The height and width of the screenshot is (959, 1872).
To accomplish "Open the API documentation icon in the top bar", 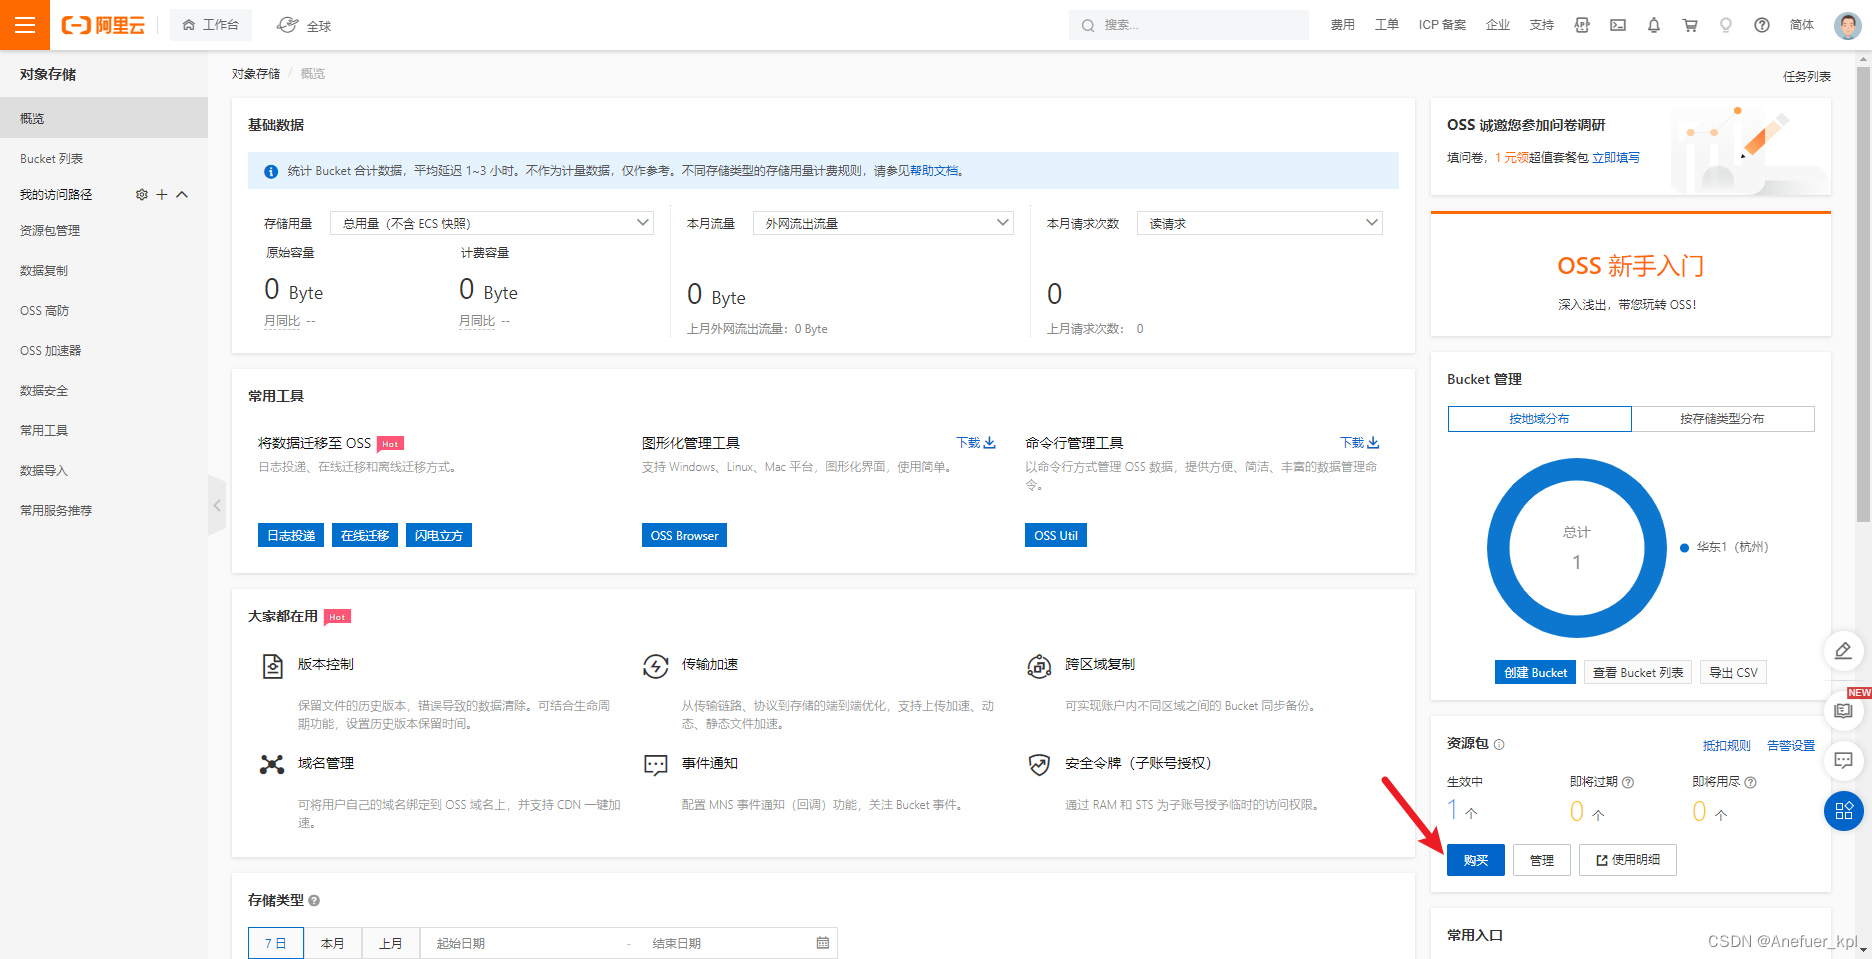I will (x=1581, y=24).
